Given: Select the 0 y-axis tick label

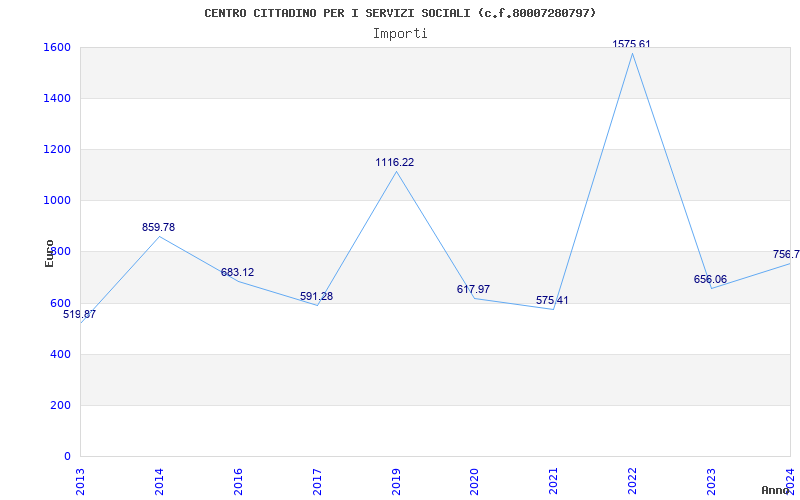Looking at the screenshot, I should (x=67, y=457).
